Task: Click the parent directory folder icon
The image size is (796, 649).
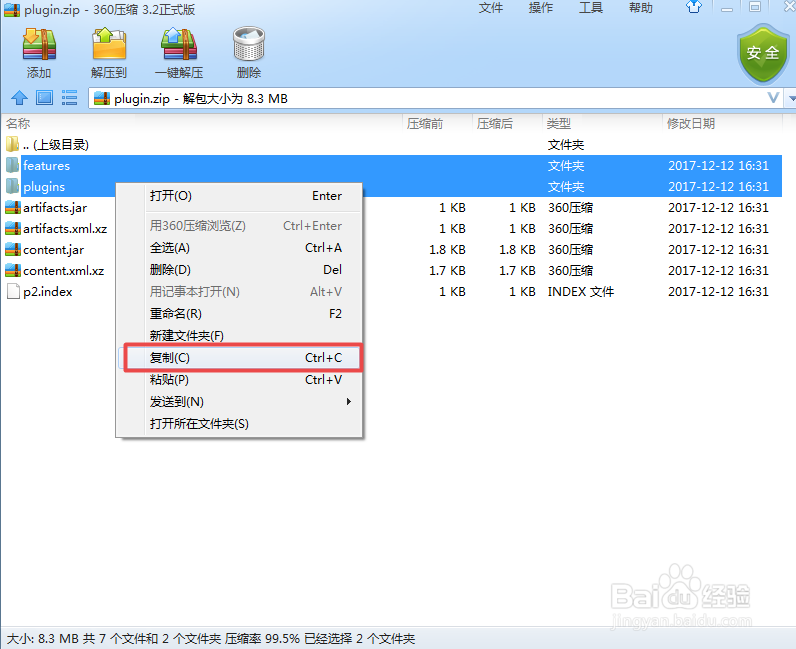Action: pyautogui.click(x=12, y=144)
